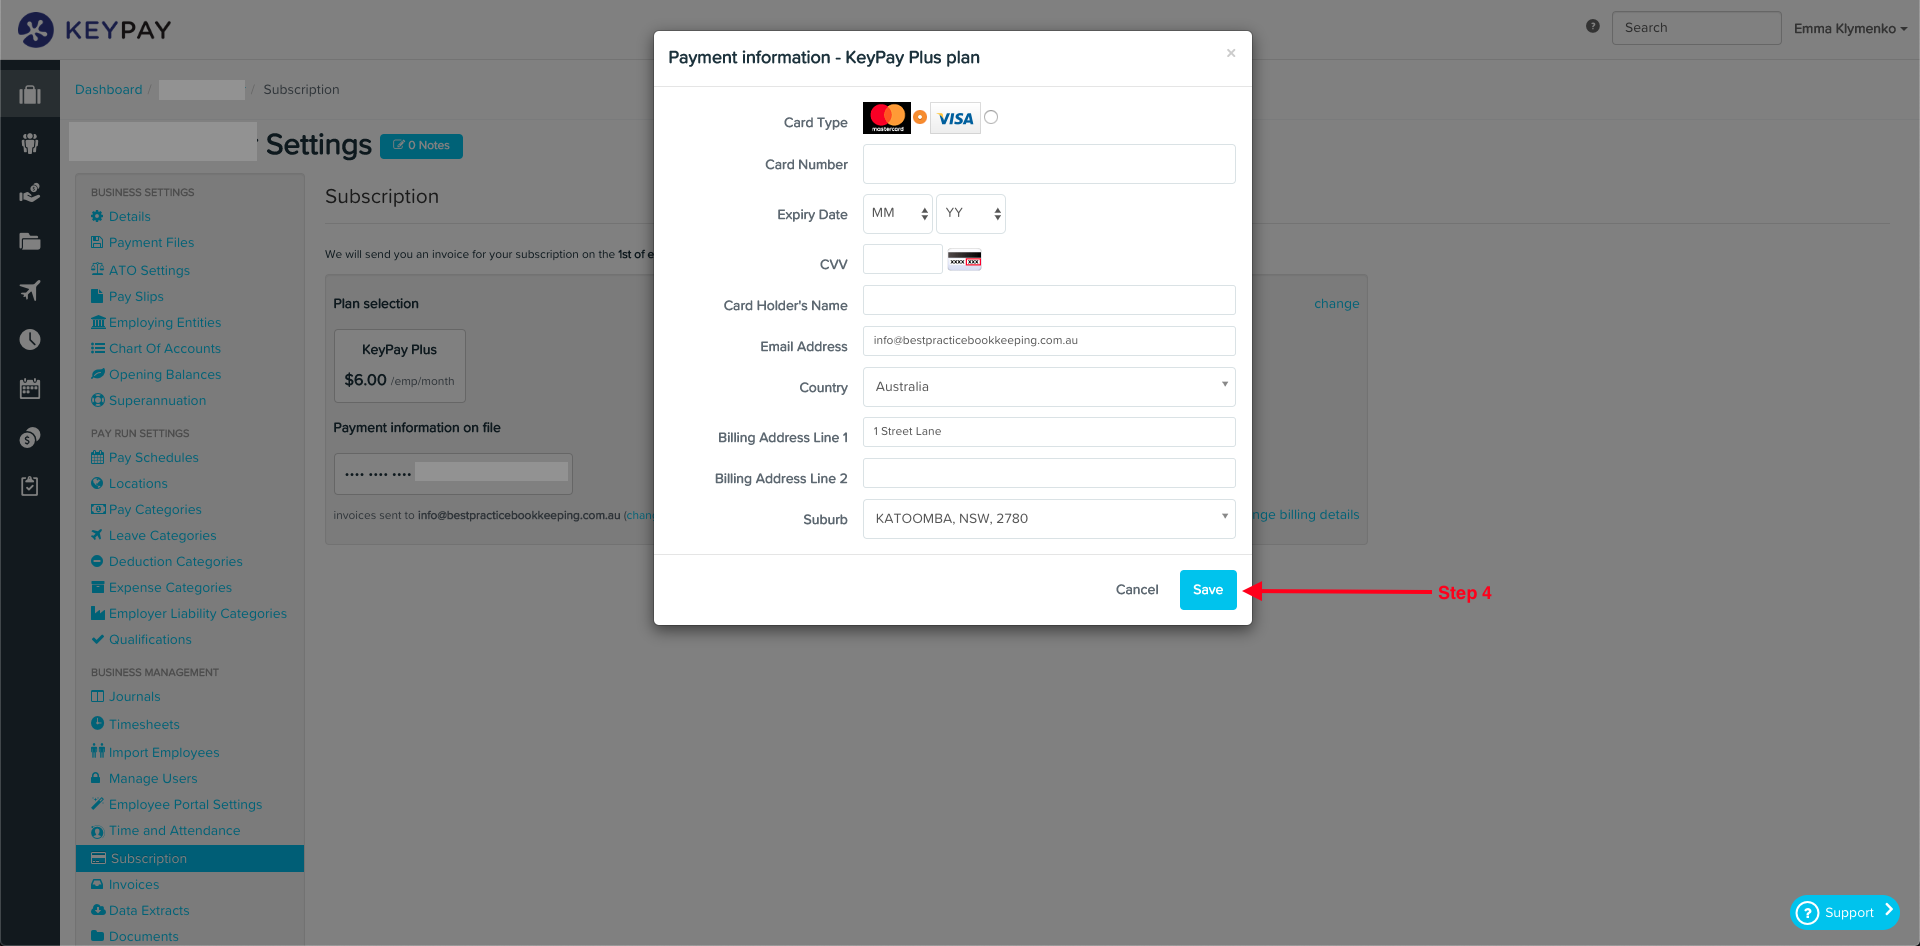1920x946 pixels.
Task: Open Employee Portal Settings
Action: 185,804
